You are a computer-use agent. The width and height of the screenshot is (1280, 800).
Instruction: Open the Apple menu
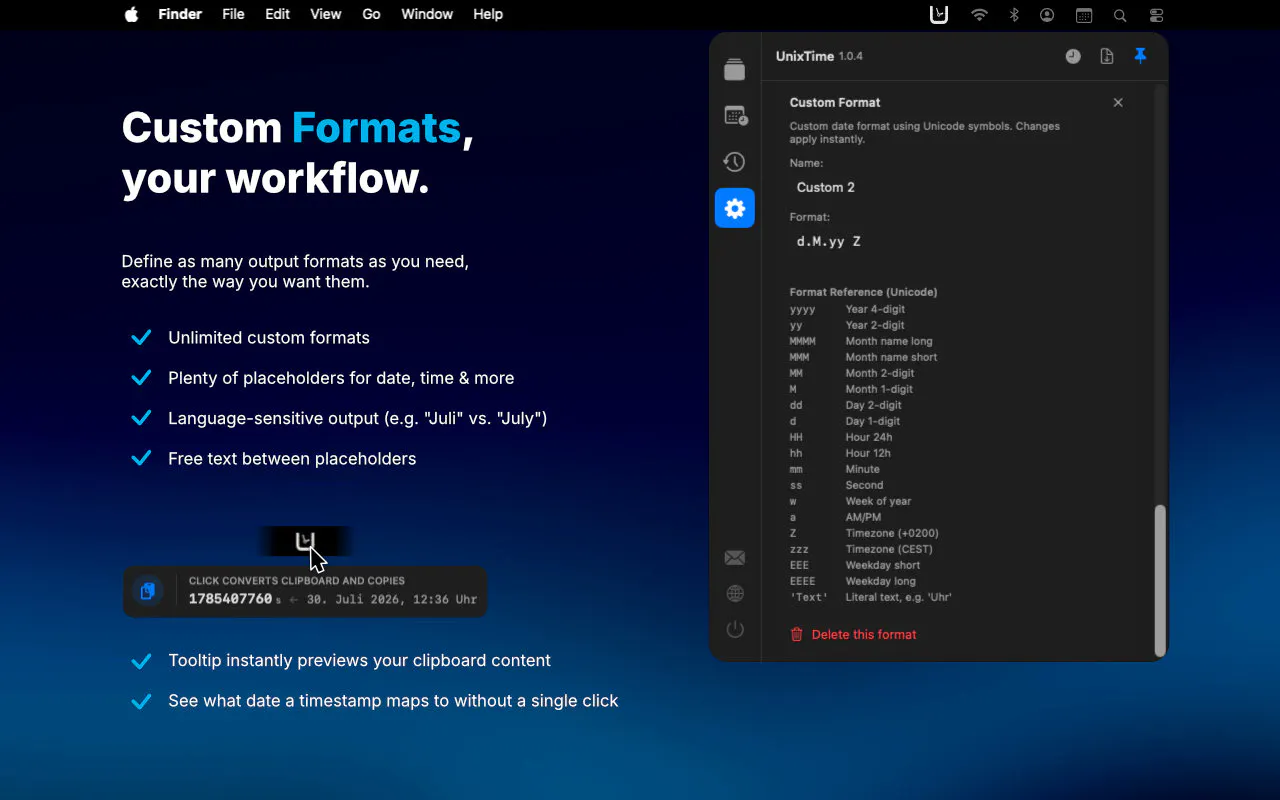[131, 14]
